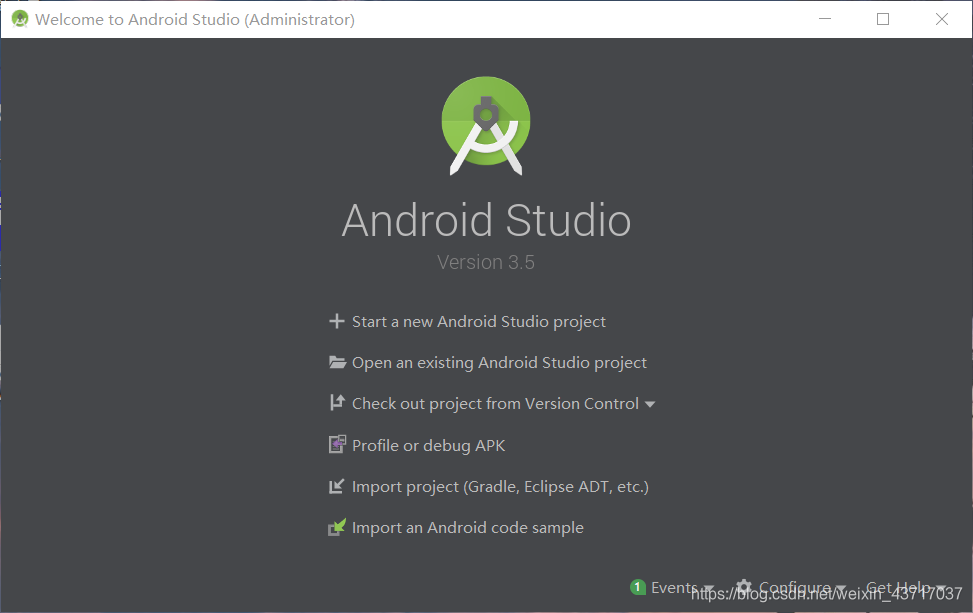Click the plus icon for new project

[336, 321]
